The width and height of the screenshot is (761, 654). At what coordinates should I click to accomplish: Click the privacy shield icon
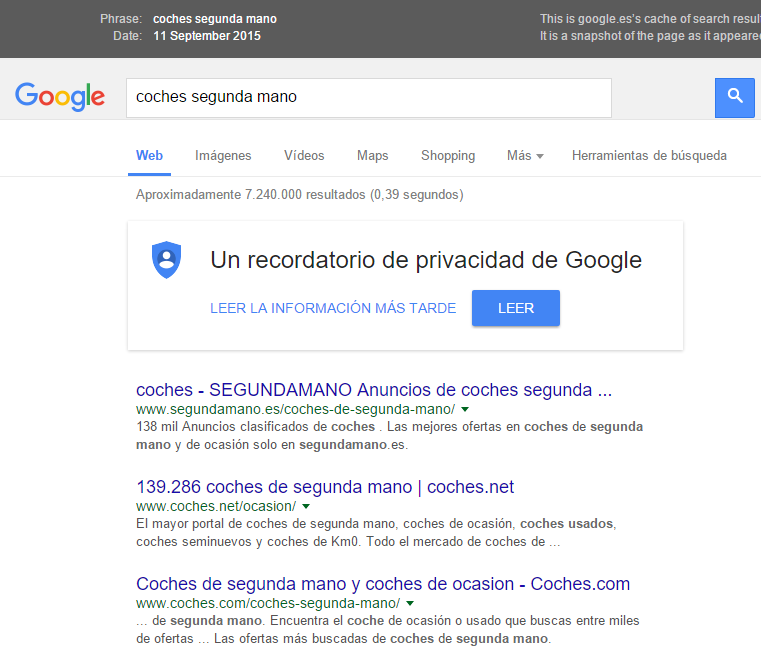point(166,260)
